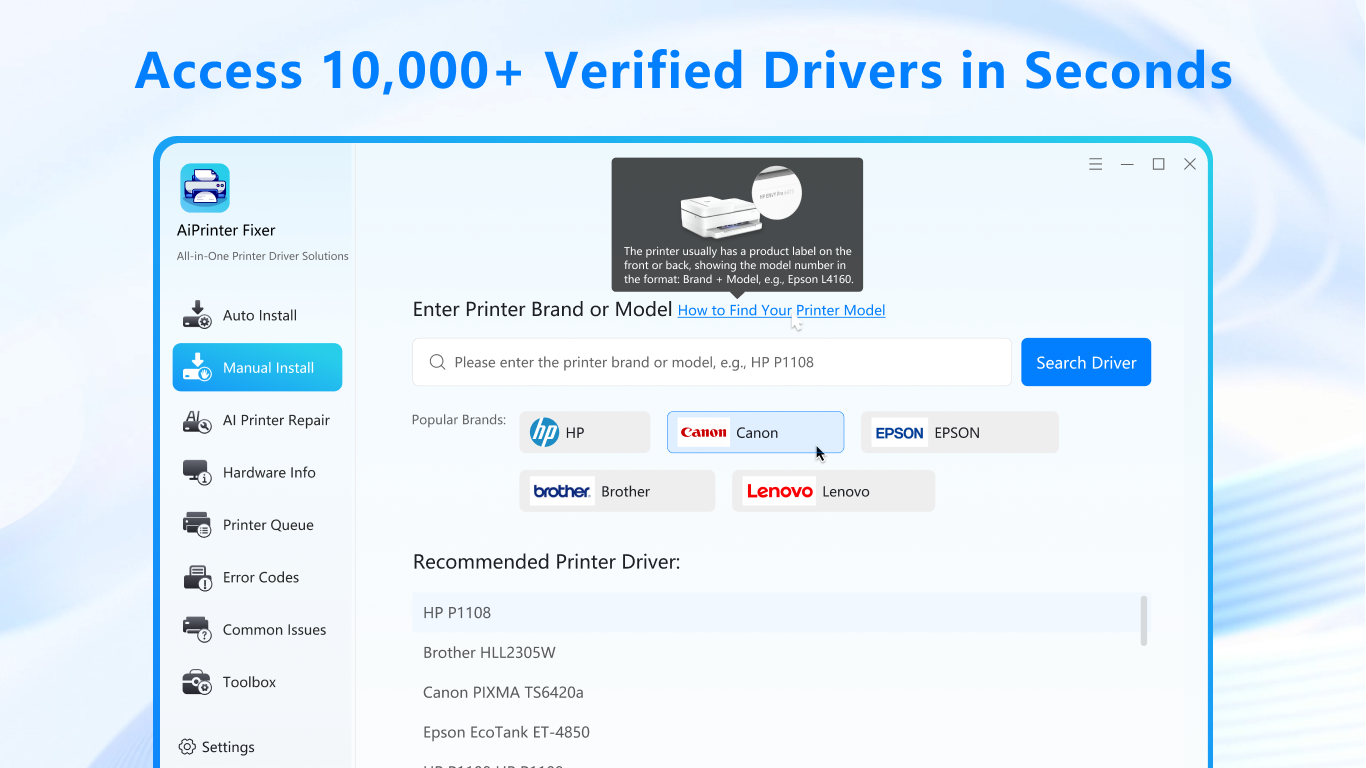
Task: Click the Printer Queue icon
Action: click(197, 525)
